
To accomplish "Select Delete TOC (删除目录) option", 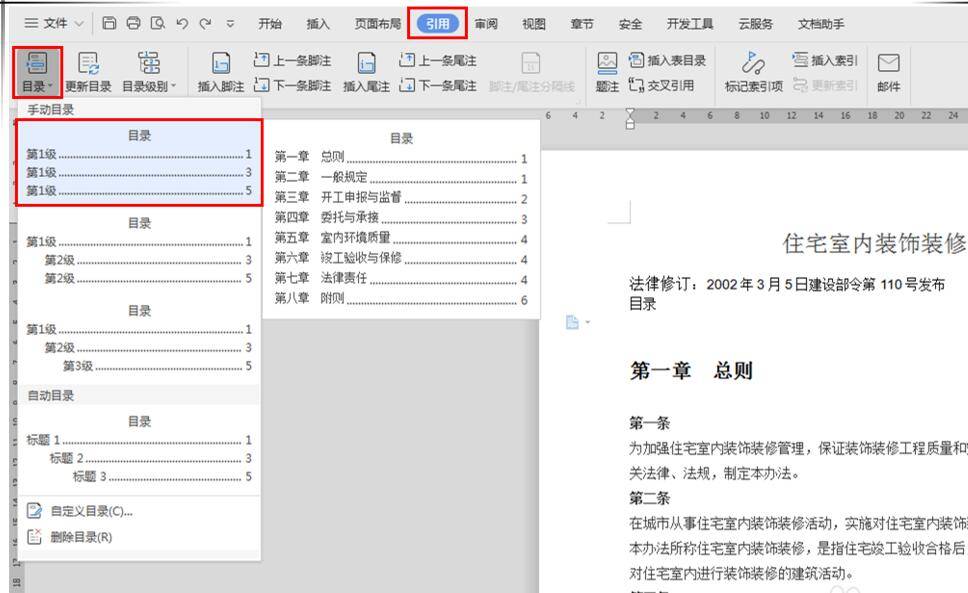I will tap(80, 537).
